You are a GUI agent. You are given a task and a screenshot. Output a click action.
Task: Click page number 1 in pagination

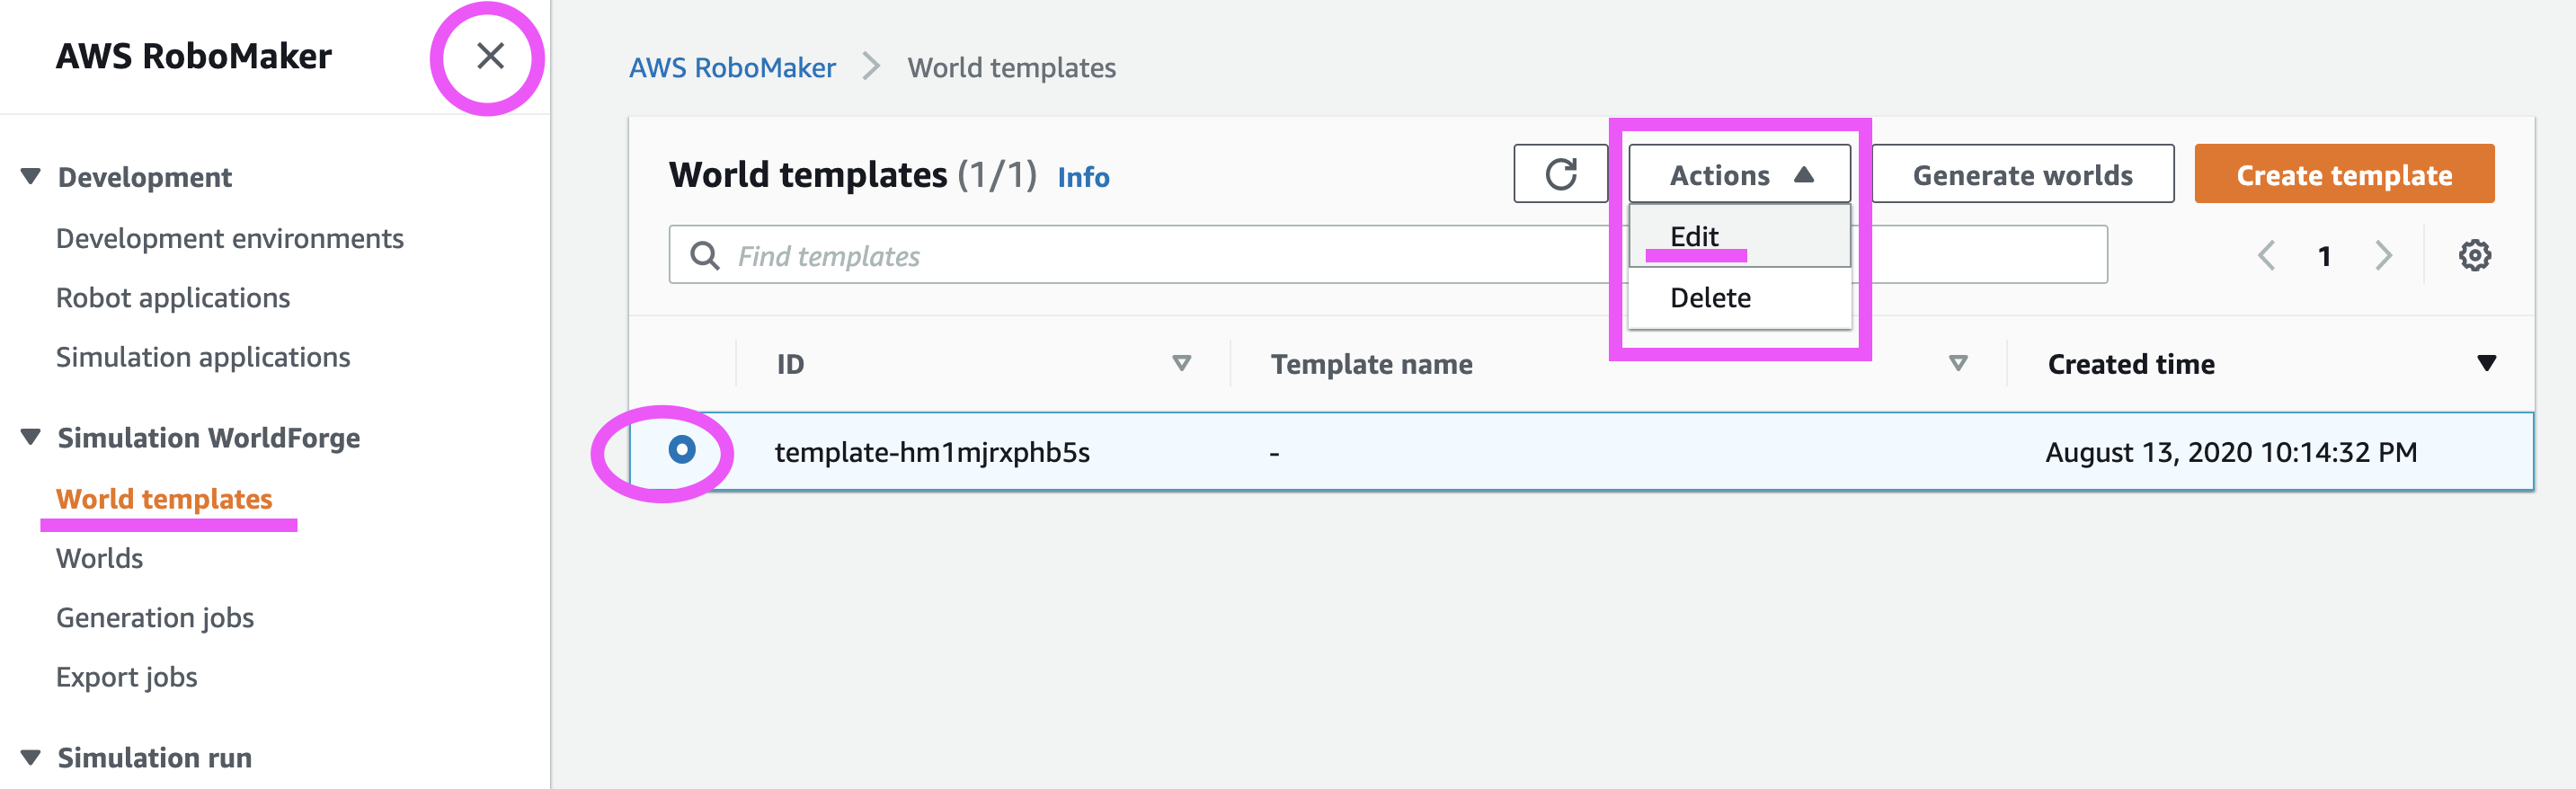[x=2324, y=256]
